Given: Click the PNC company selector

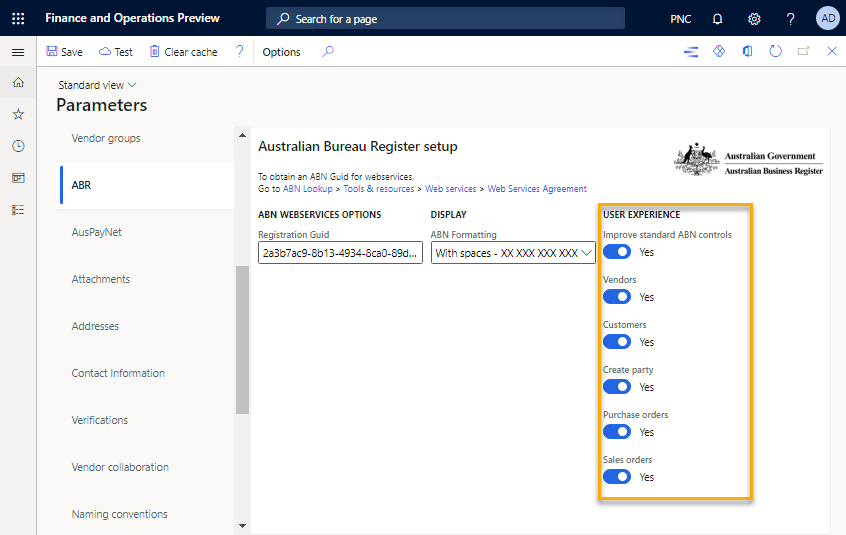Looking at the screenshot, I should pos(680,19).
